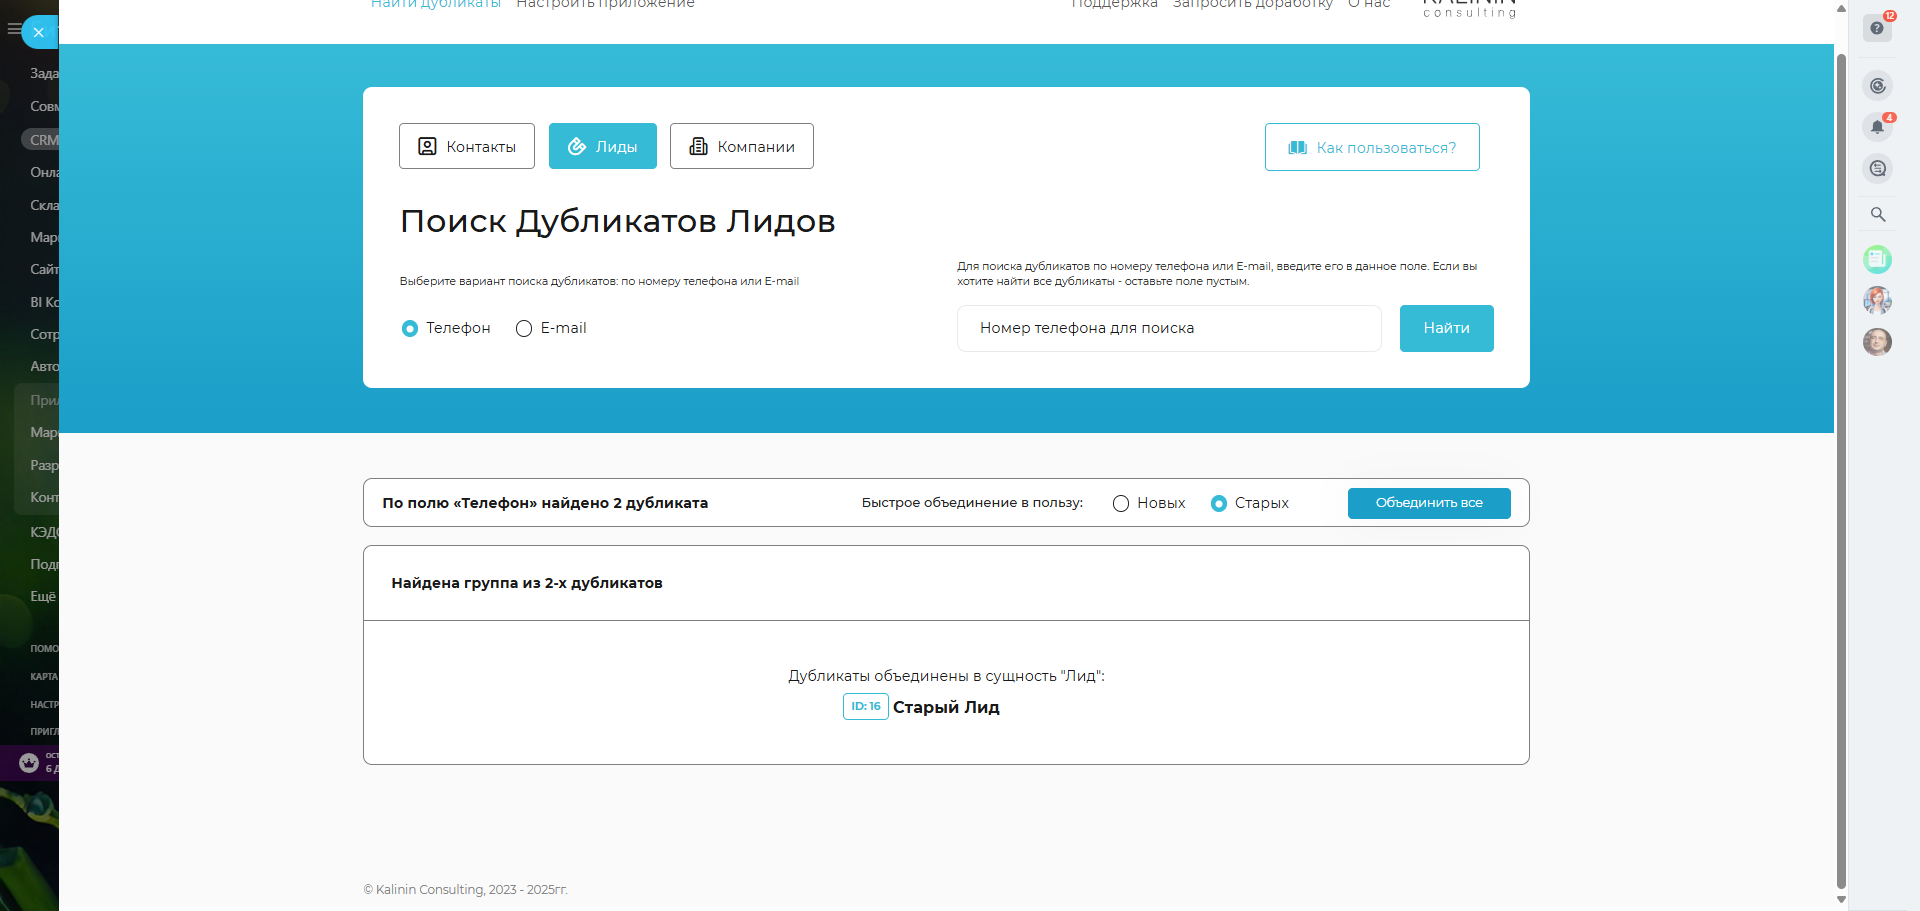Close the slider with the blue X button
This screenshot has height=911, width=1920.
click(39, 32)
